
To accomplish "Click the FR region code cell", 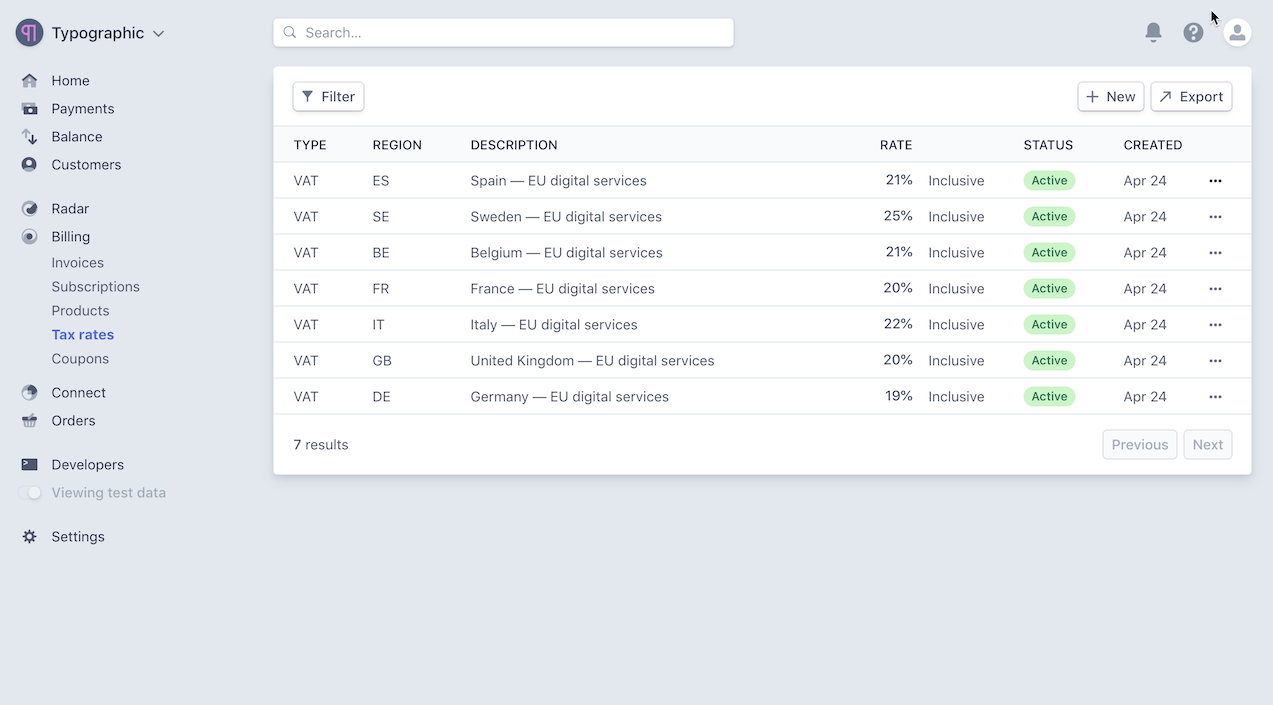I will [x=381, y=289].
